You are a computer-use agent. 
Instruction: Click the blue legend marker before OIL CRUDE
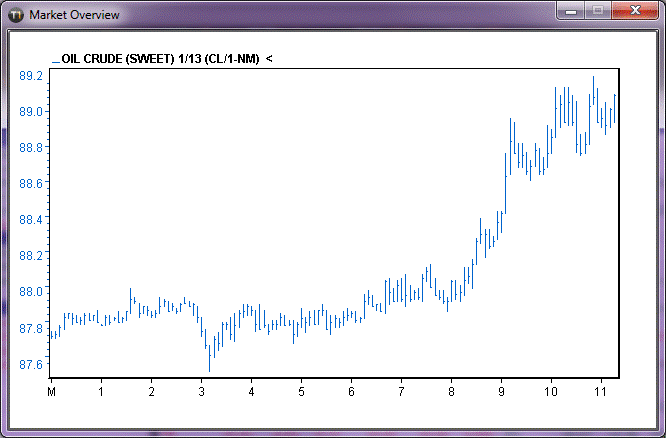pyautogui.click(x=55, y=60)
